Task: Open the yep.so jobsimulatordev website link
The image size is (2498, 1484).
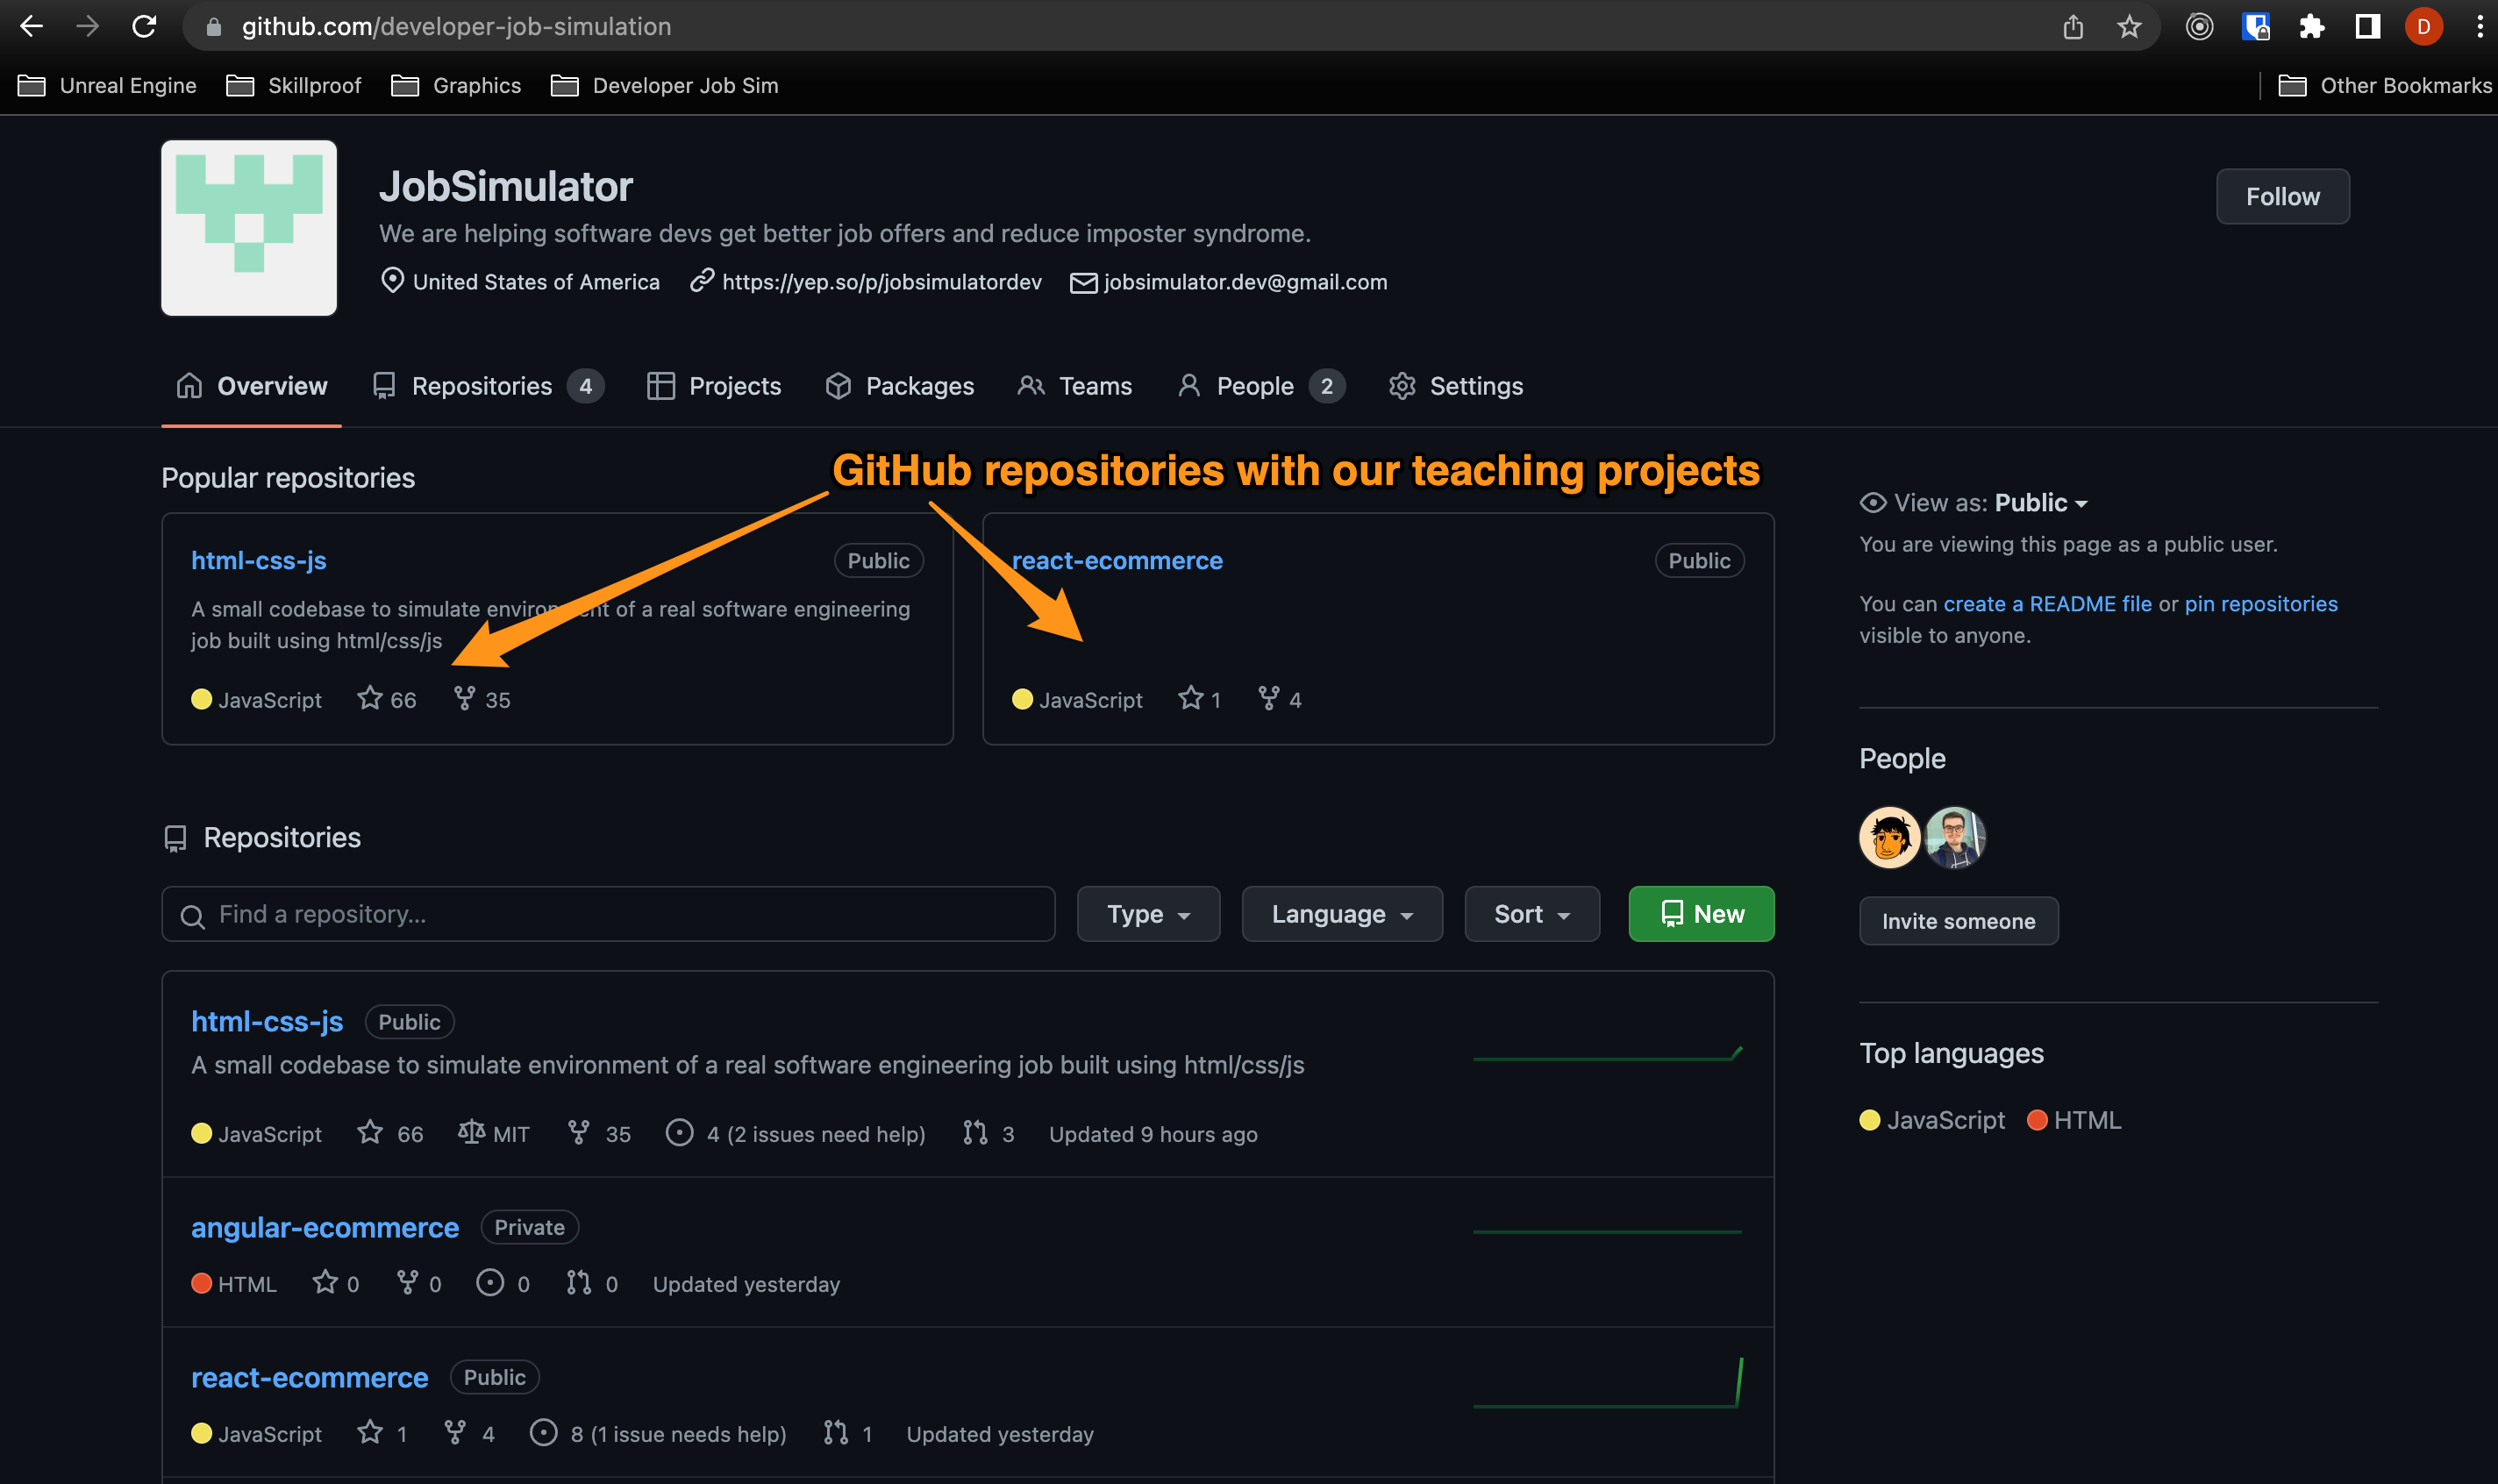Action: [881, 282]
